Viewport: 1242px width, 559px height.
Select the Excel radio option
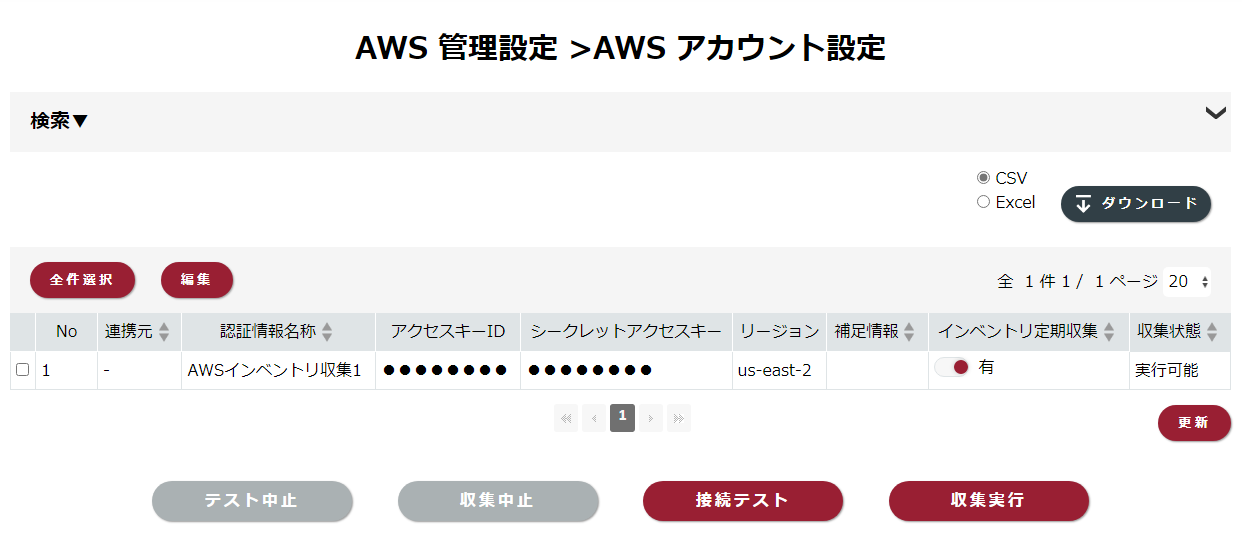983,202
